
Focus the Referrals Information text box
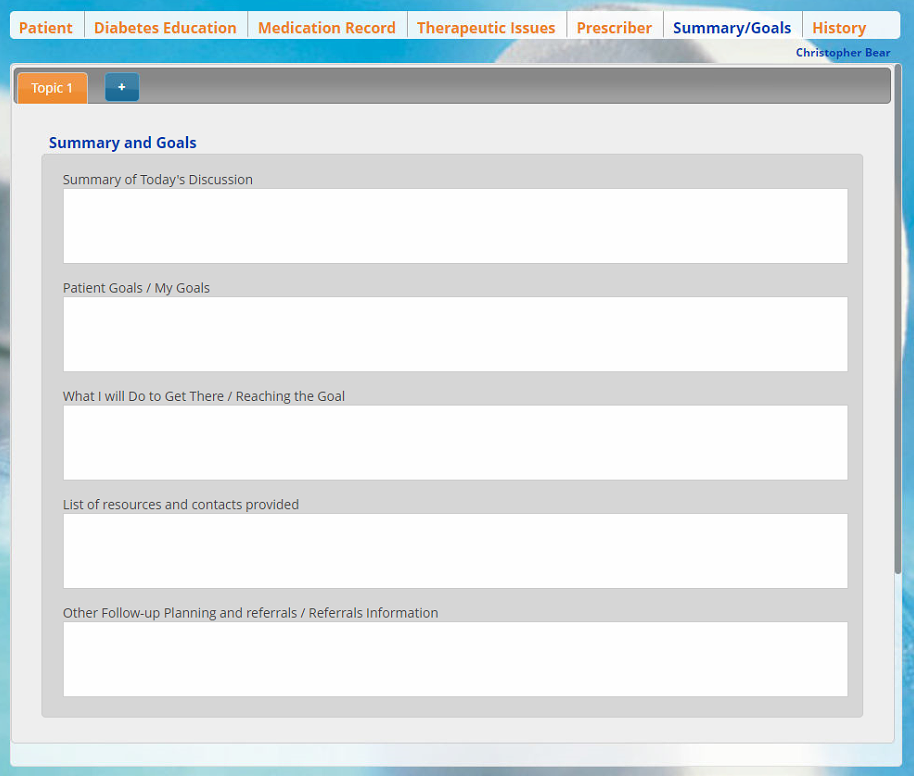[x=455, y=659]
